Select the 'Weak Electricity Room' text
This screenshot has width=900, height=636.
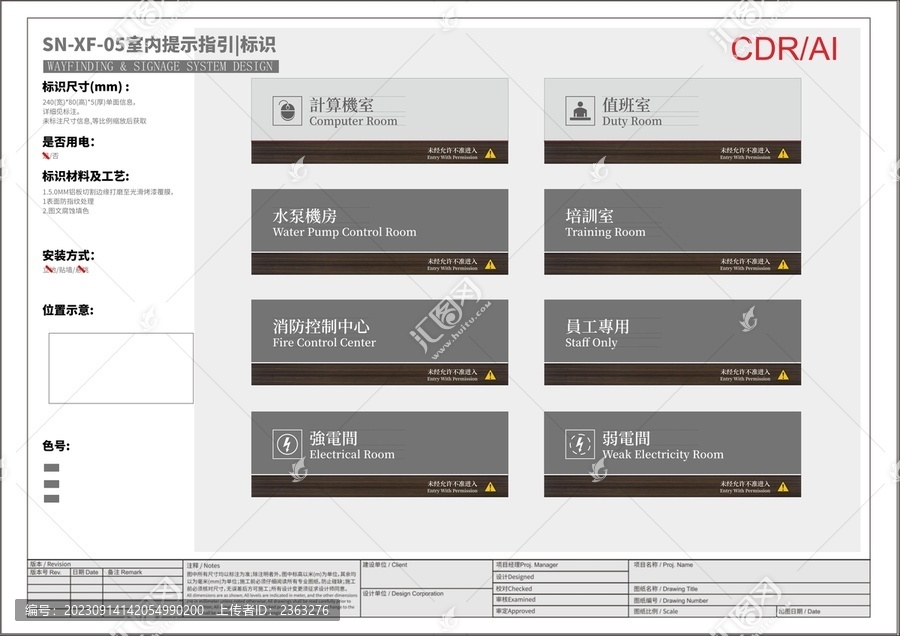tap(662, 455)
